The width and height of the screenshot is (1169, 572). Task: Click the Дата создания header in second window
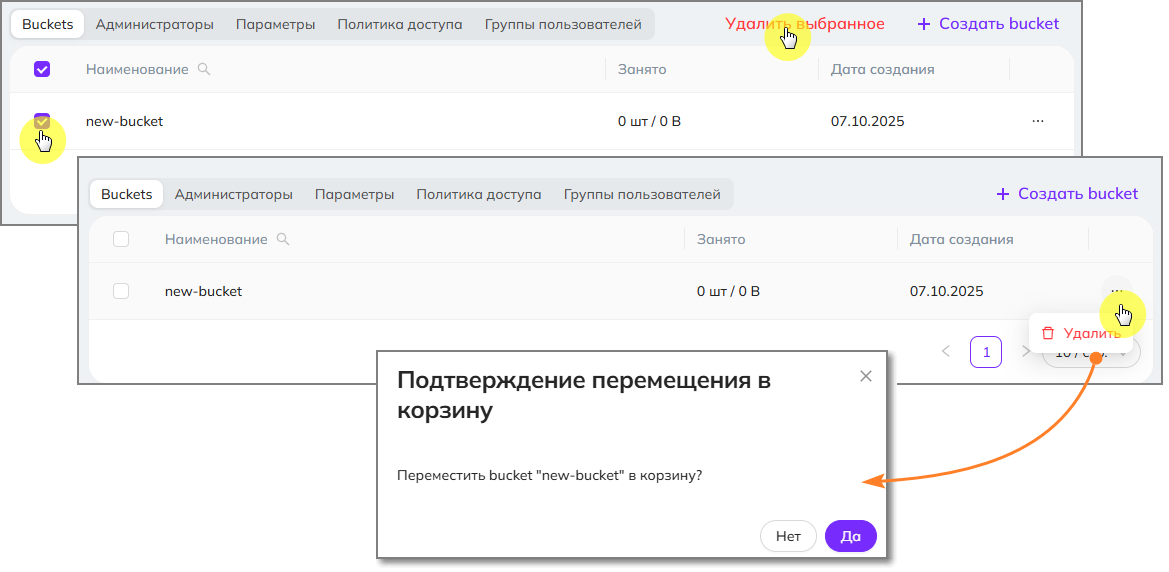pyautogui.click(x=962, y=239)
